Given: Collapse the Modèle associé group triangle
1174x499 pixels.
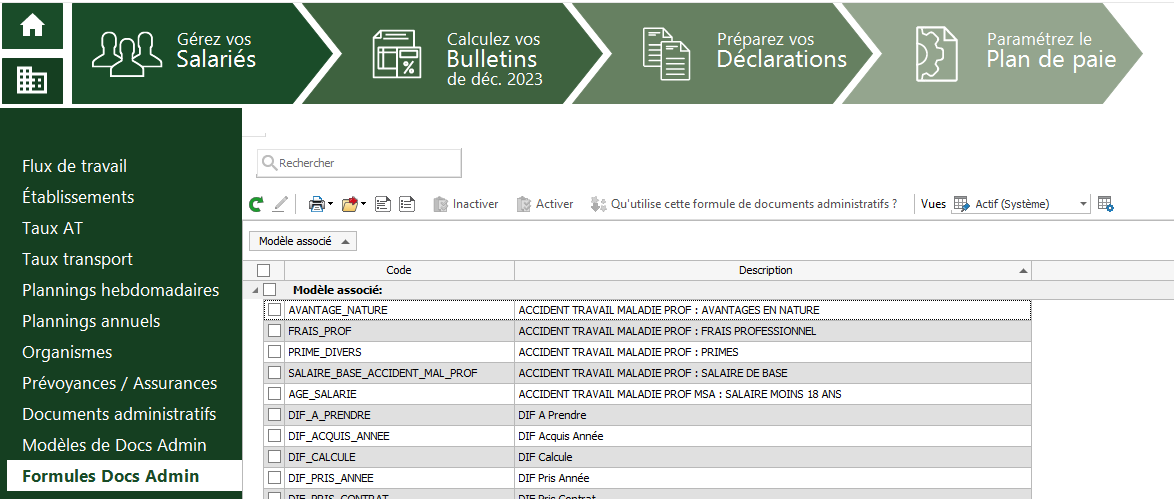Looking at the screenshot, I should tap(255, 290).
